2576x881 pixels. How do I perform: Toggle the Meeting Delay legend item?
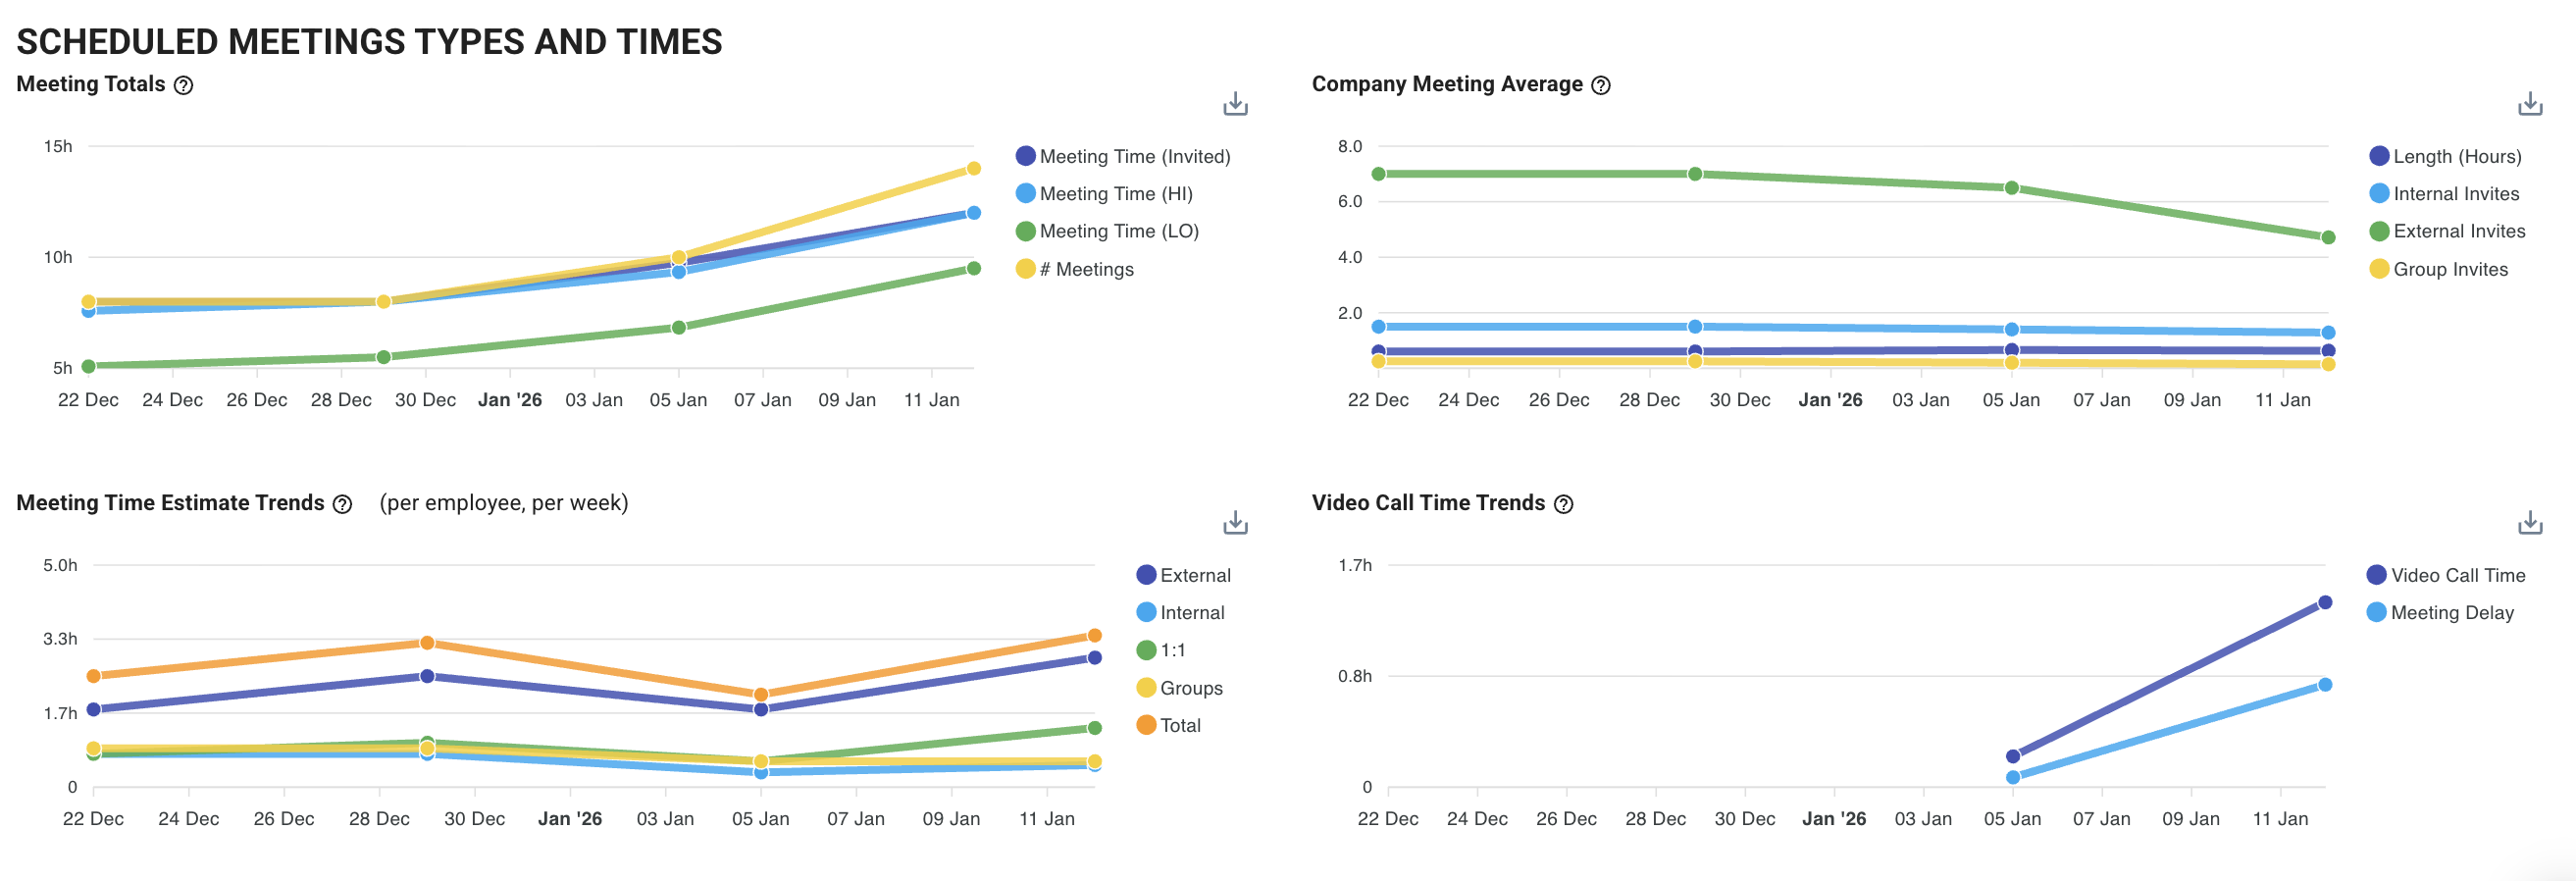click(2451, 613)
